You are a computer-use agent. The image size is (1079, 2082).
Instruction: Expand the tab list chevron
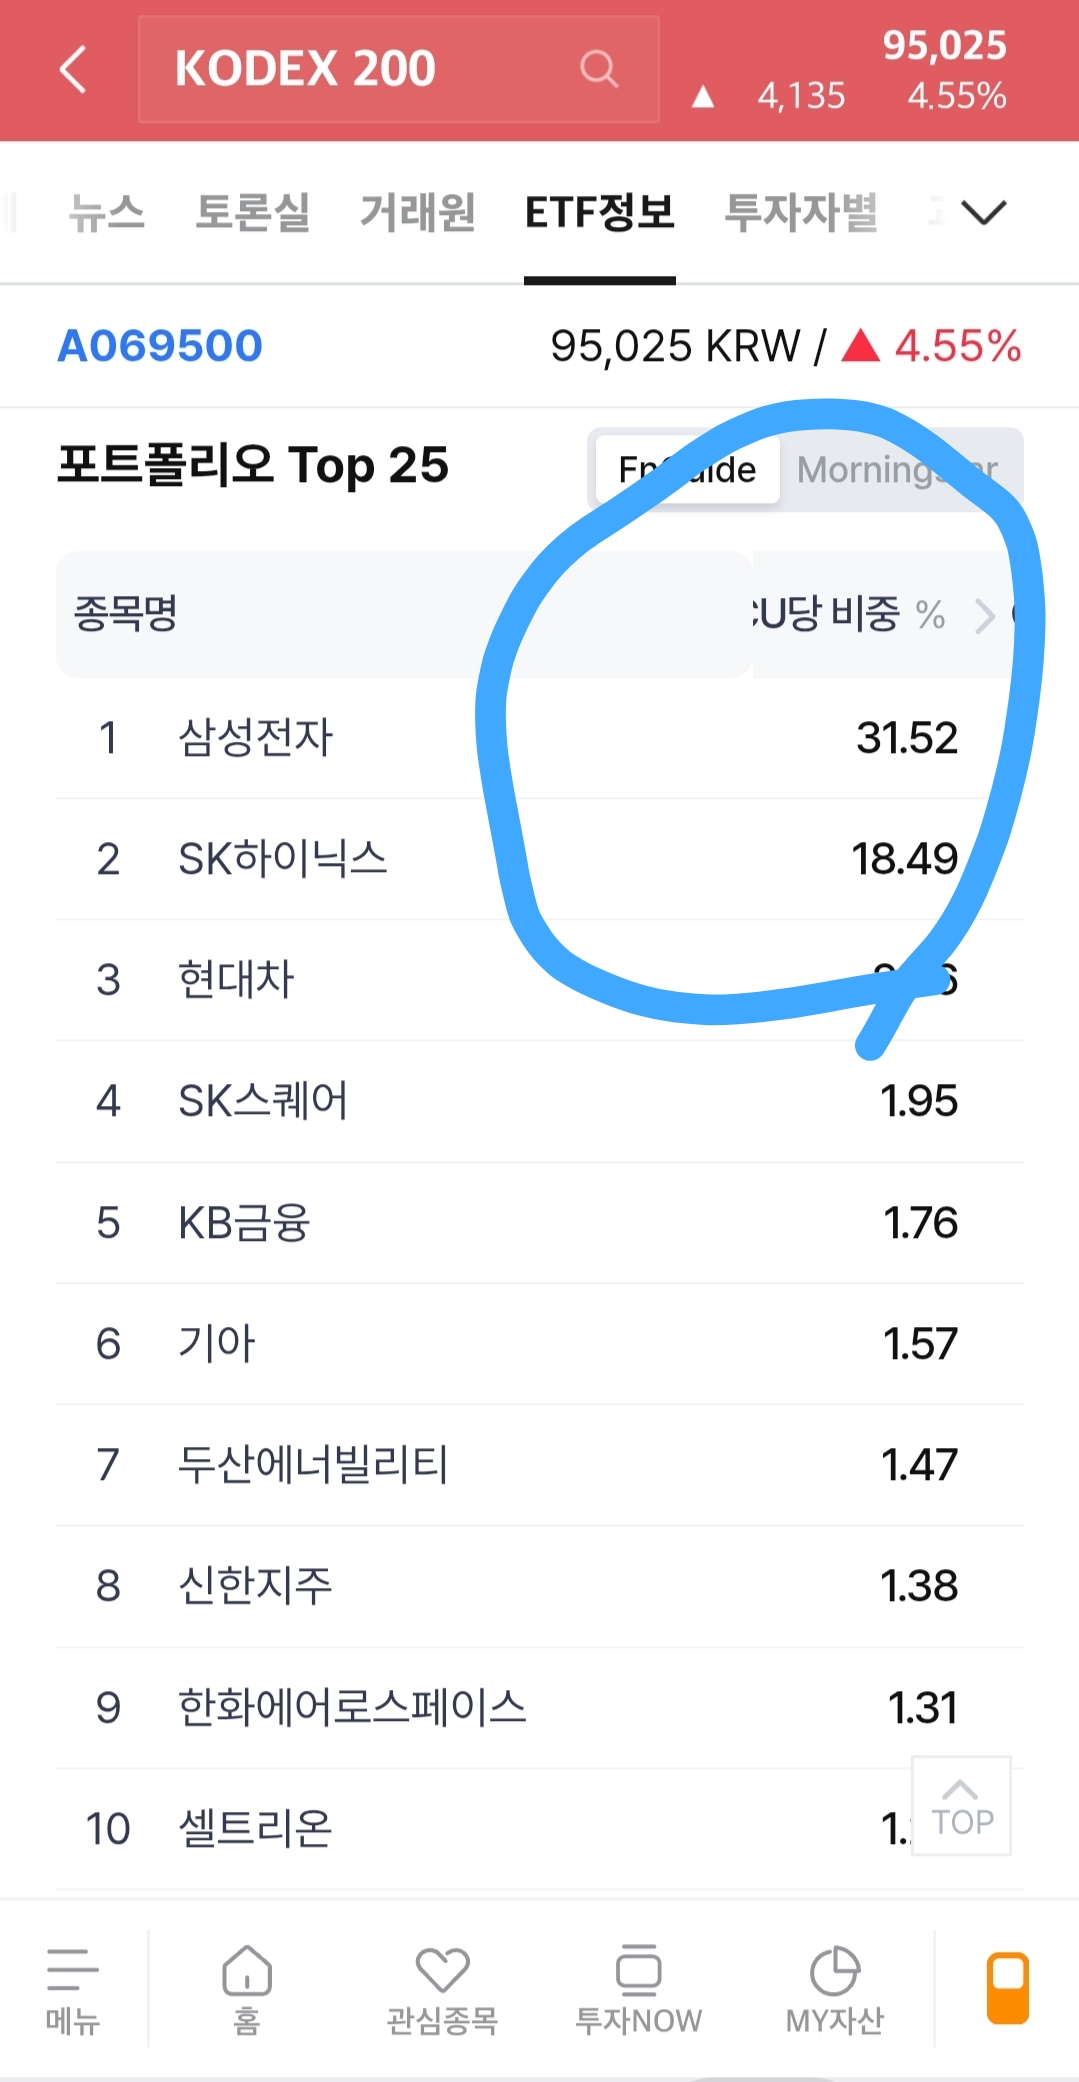point(983,212)
